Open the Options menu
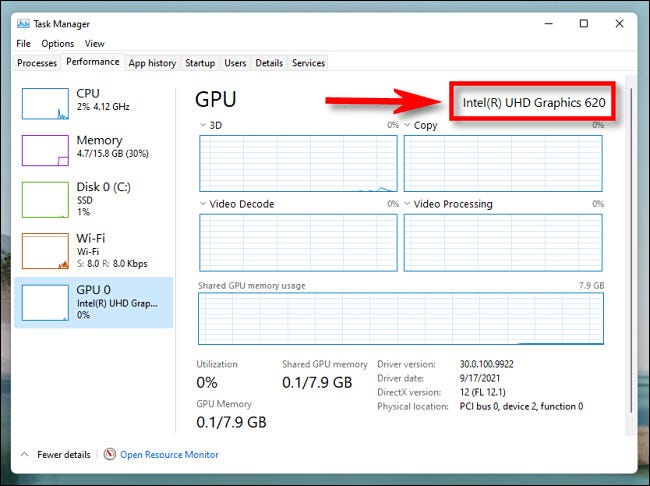The width and height of the screenshot is (650, 486). tap(58, 44)
